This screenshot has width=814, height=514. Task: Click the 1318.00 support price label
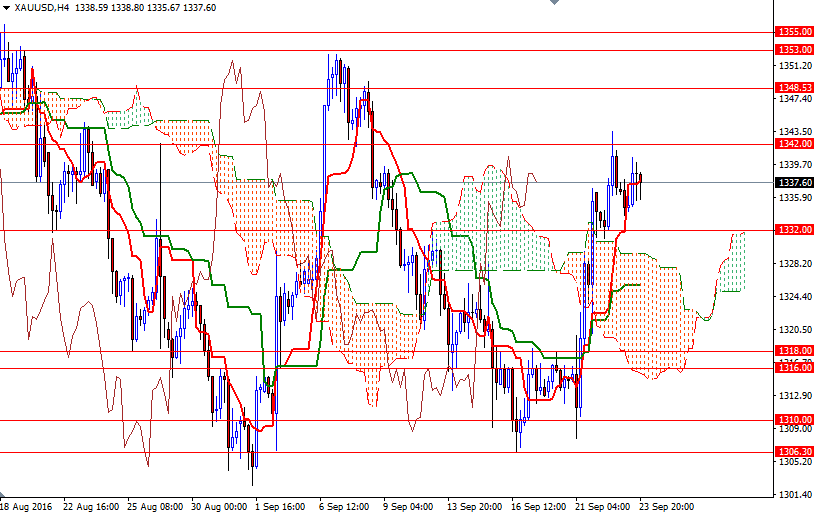coord(794,351)
